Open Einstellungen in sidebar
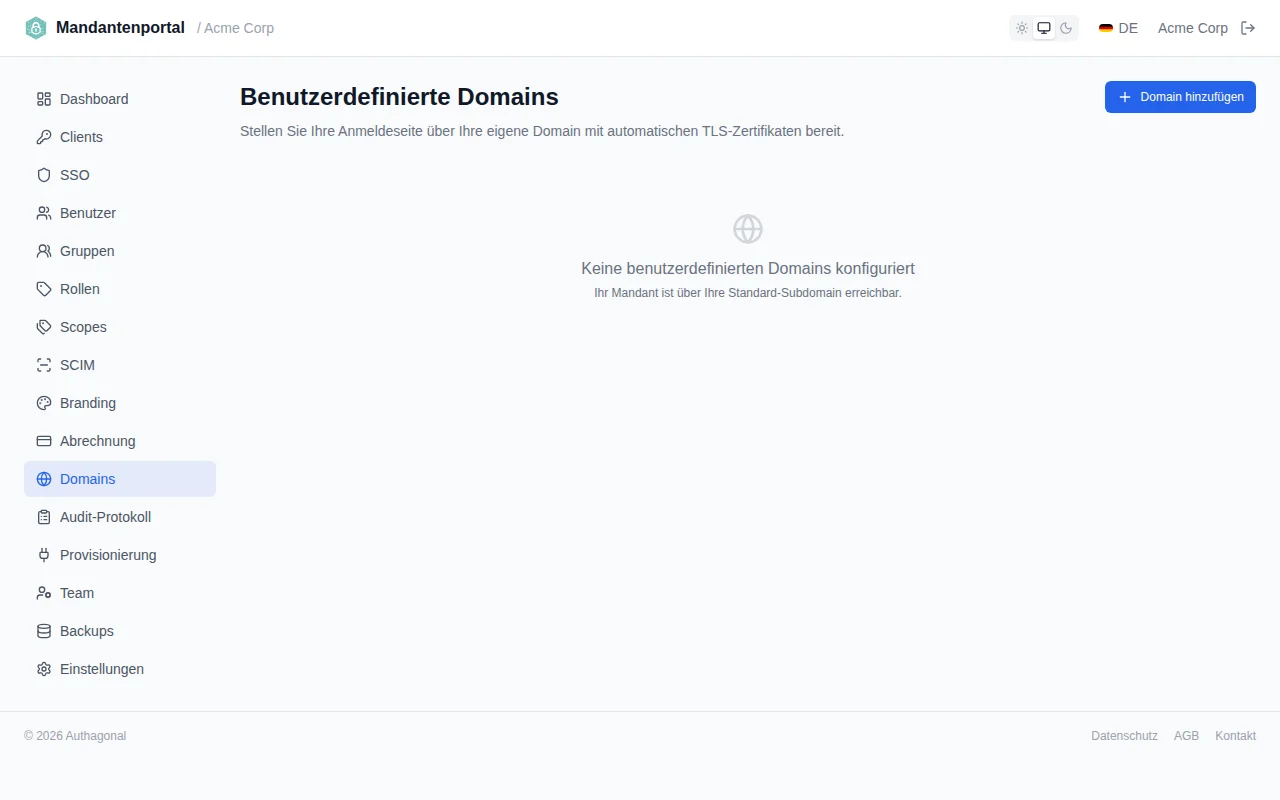This screenshot has width=1280, height=800. tap(120, 669)
